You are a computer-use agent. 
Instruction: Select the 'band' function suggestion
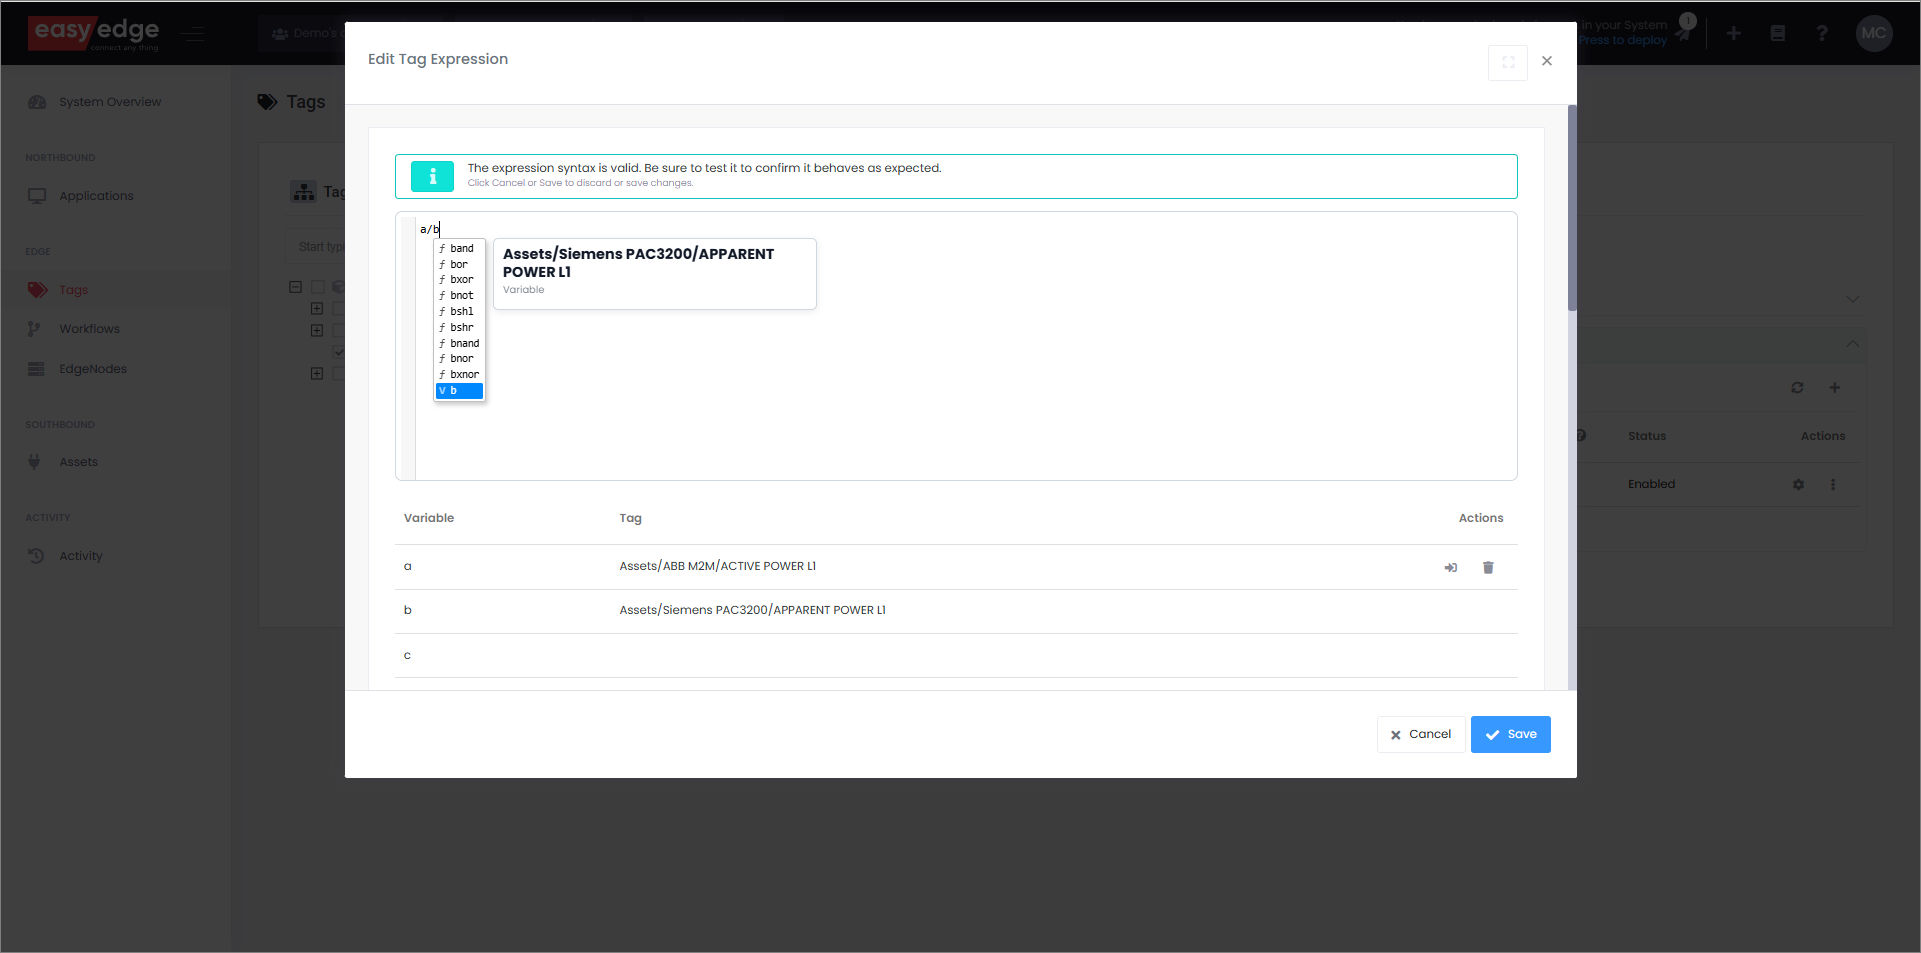tap(461, 249)
